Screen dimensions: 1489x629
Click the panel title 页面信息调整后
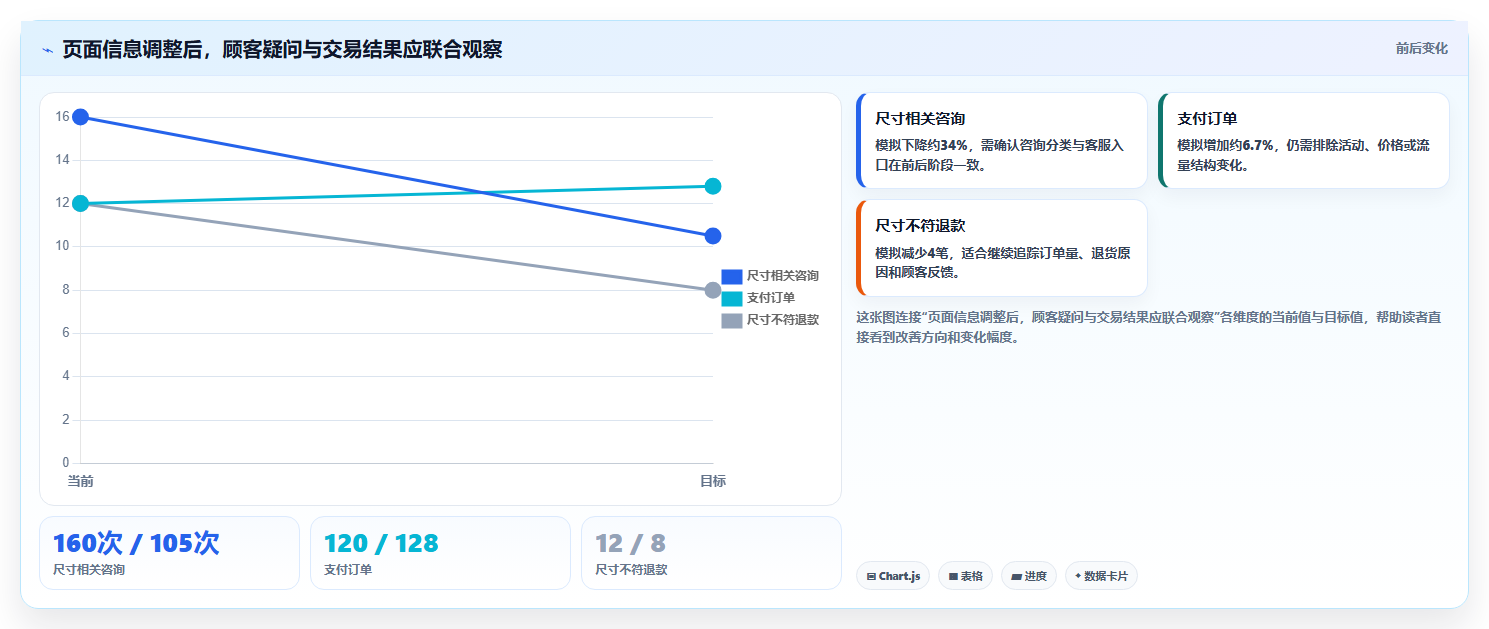282,50
